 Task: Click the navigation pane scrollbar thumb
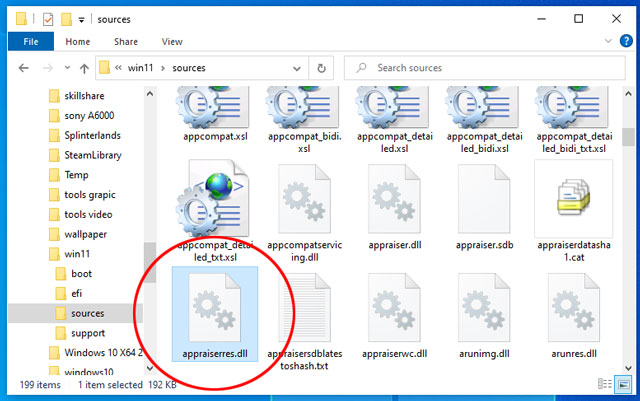coord(150,262)
